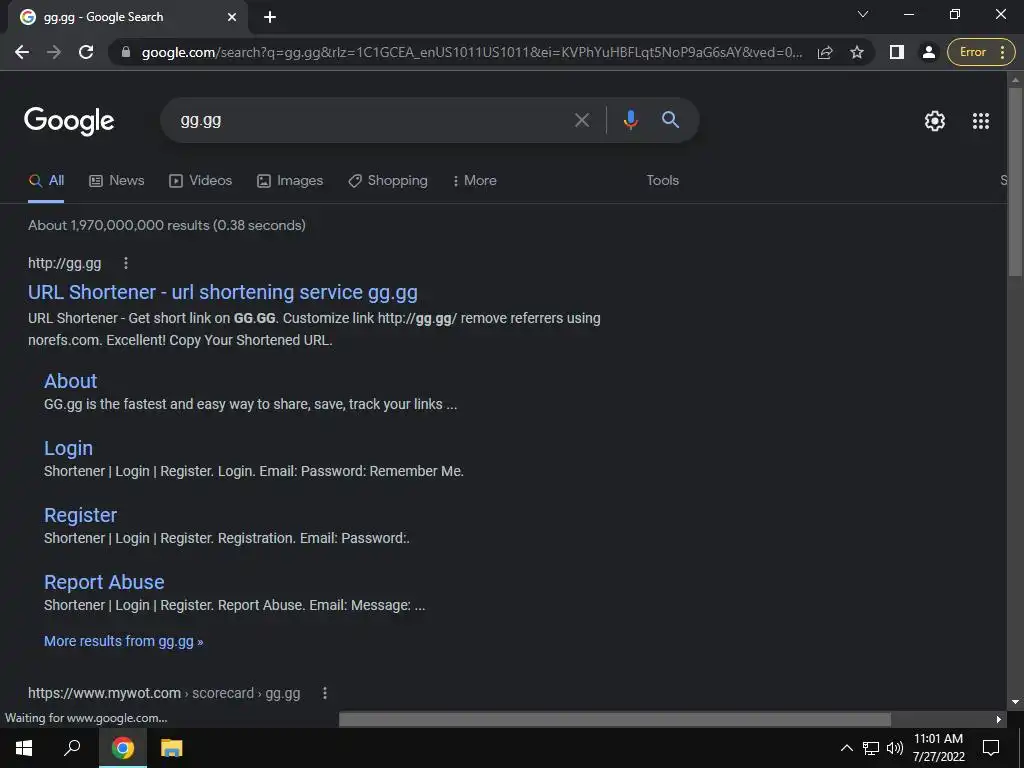Image resolution: width=1024 pixels, height=768 pixels.
Task: Open clock showing 11:01 AM
Action: 938,748
